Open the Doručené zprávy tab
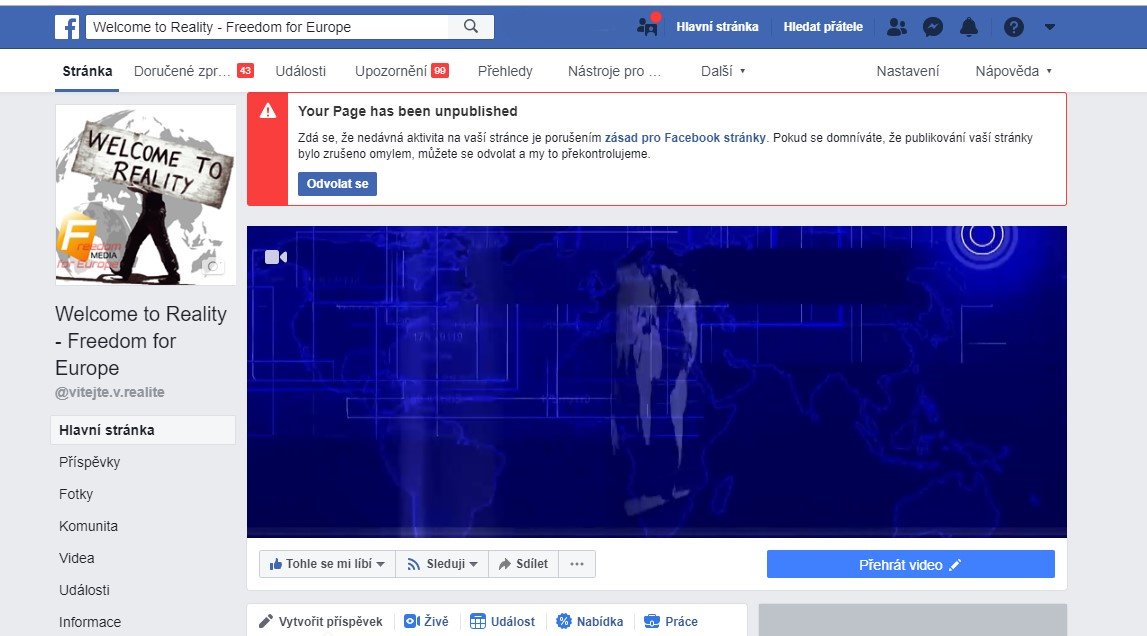This screenshot has height=636, width=1147. pos(194,71)
